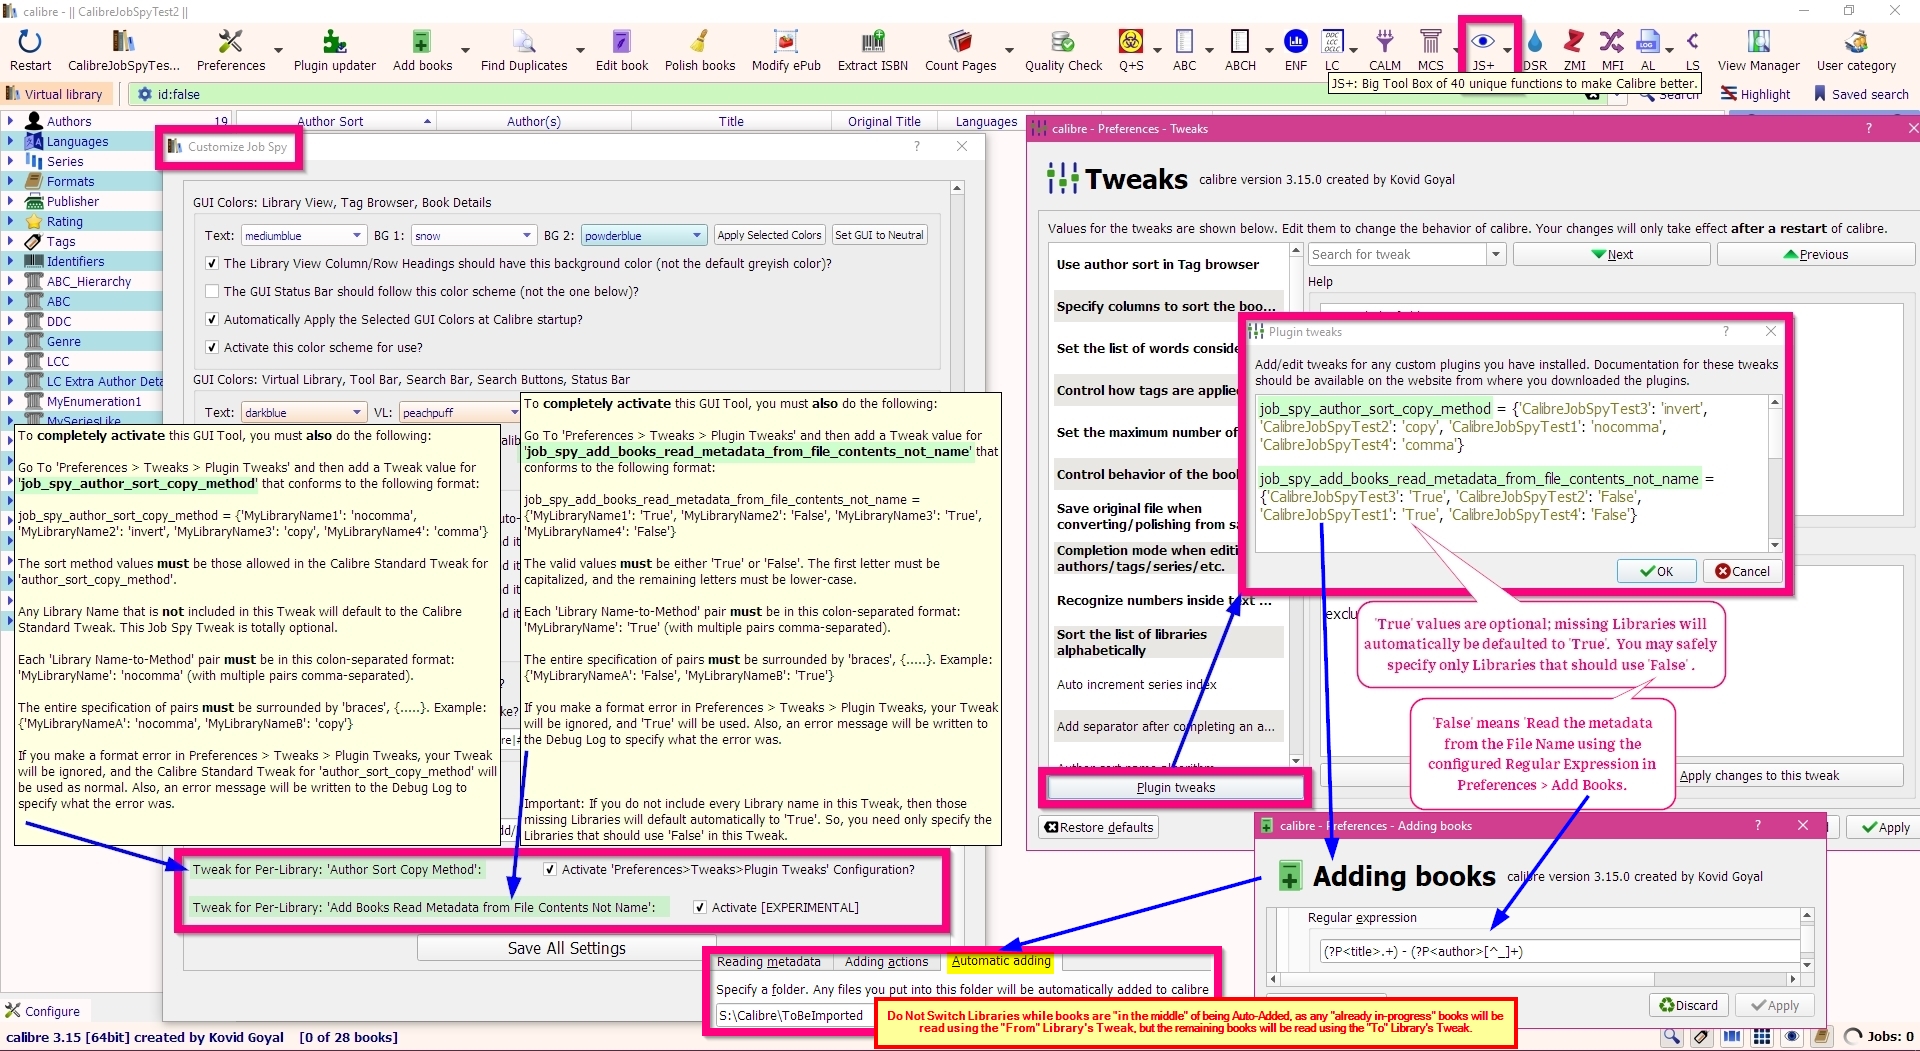1920x1051 pixels.
Task: Click Configure in the Tag Browser bottom
Action: [43, 1011]
